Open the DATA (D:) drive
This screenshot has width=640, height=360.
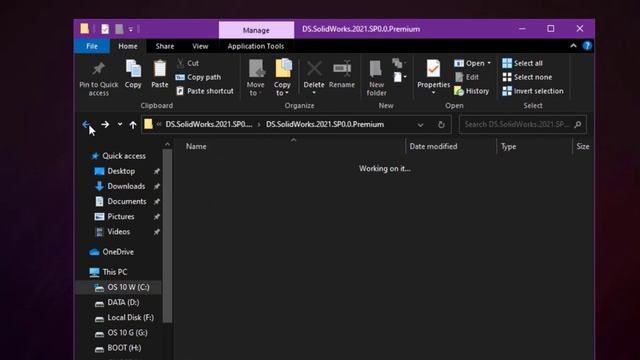click(123, 302)
